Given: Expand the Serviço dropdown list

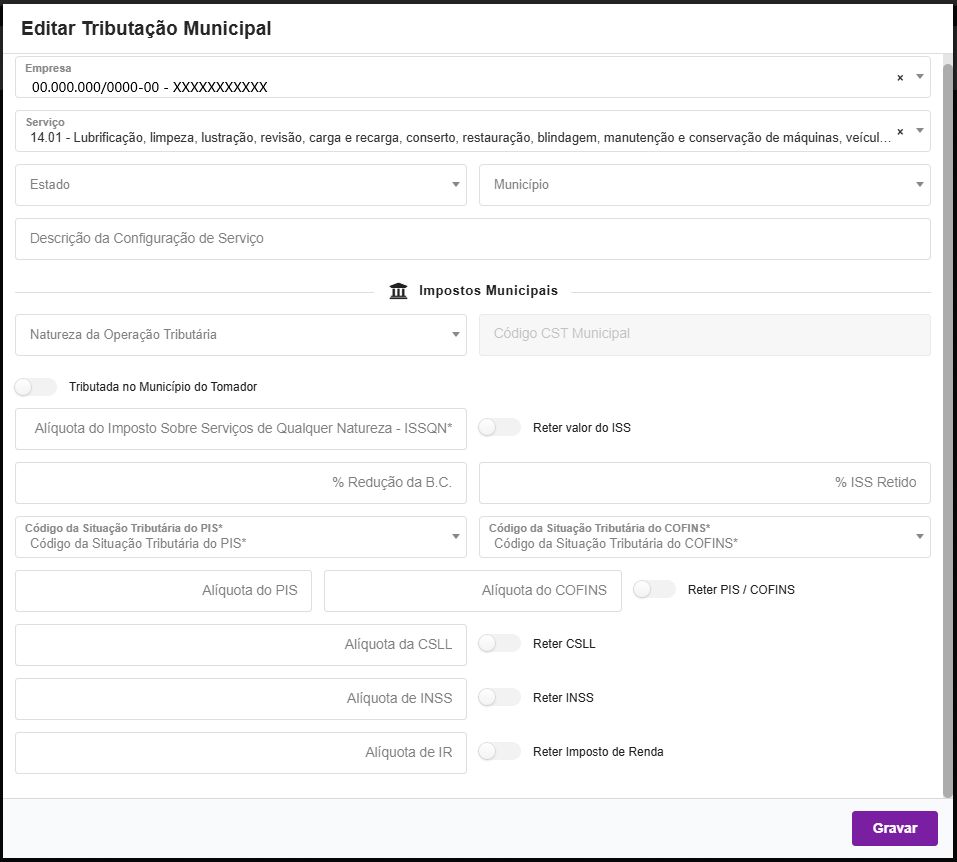Looking at the screenshot, I should [920, 130].
